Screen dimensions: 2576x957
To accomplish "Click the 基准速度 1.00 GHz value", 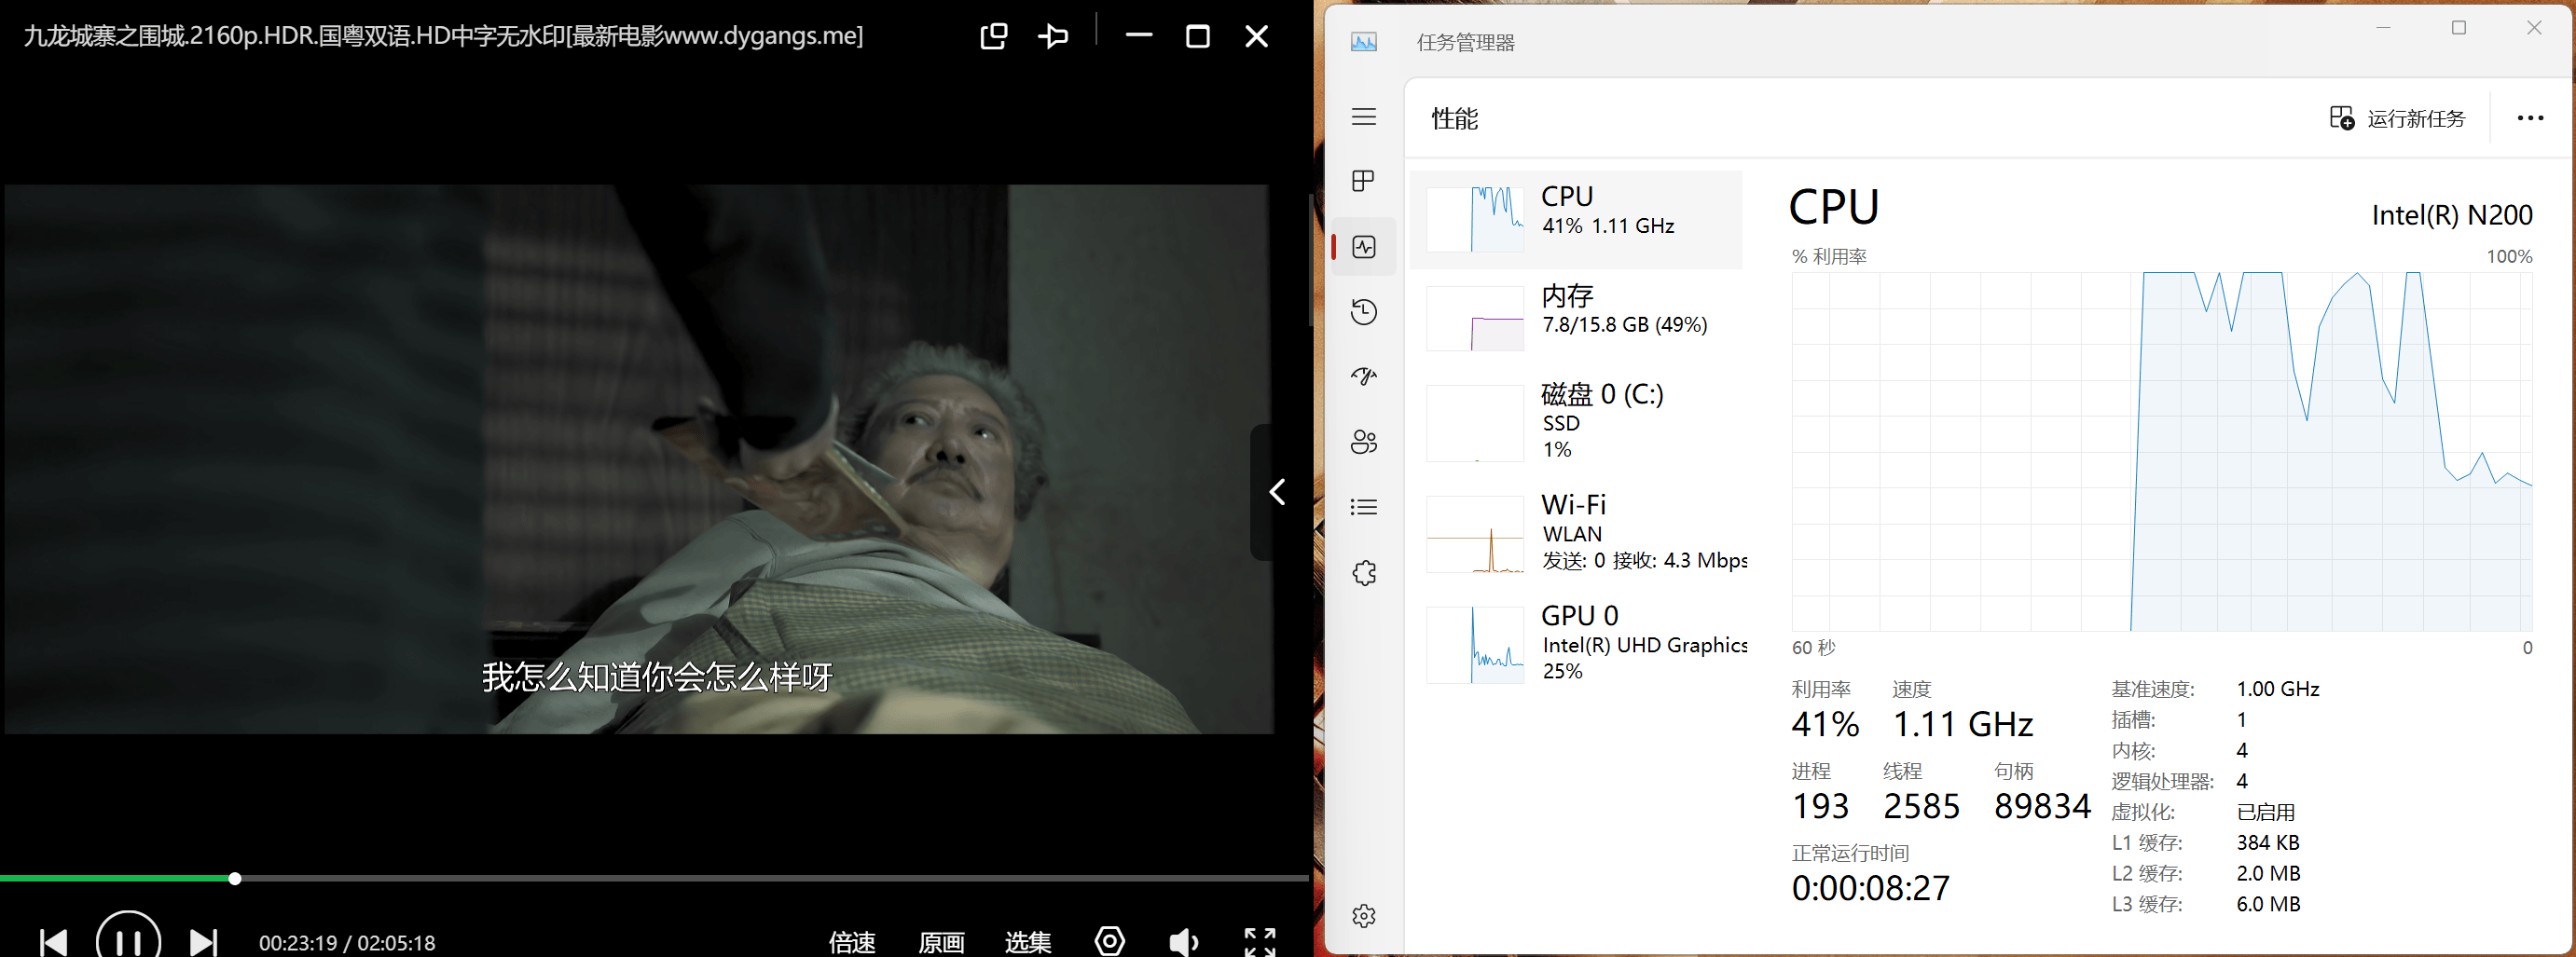I will tap(2278, 689).
